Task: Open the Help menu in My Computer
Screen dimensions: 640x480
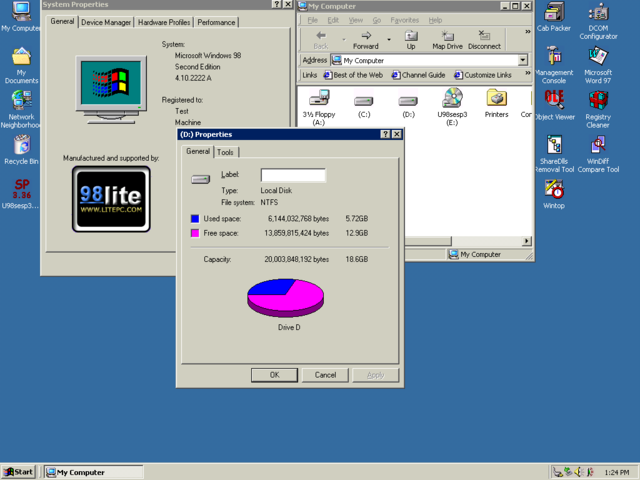Action: [435, 20]
